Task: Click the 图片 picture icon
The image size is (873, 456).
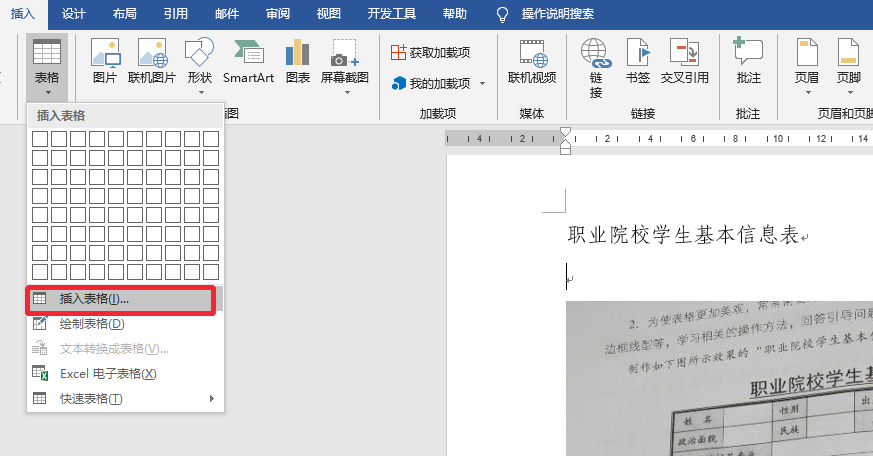Action: coord(105,52)
